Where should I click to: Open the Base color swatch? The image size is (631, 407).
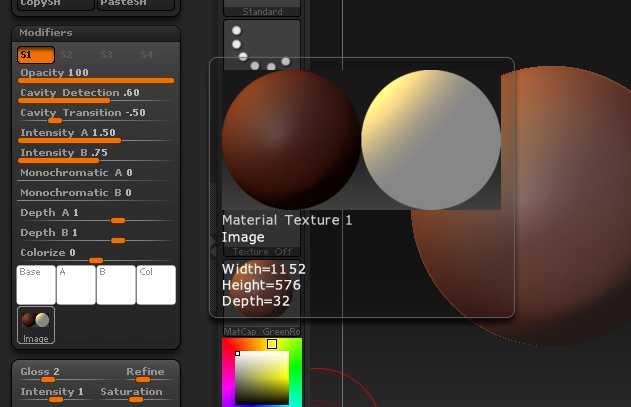coord(36,285)
